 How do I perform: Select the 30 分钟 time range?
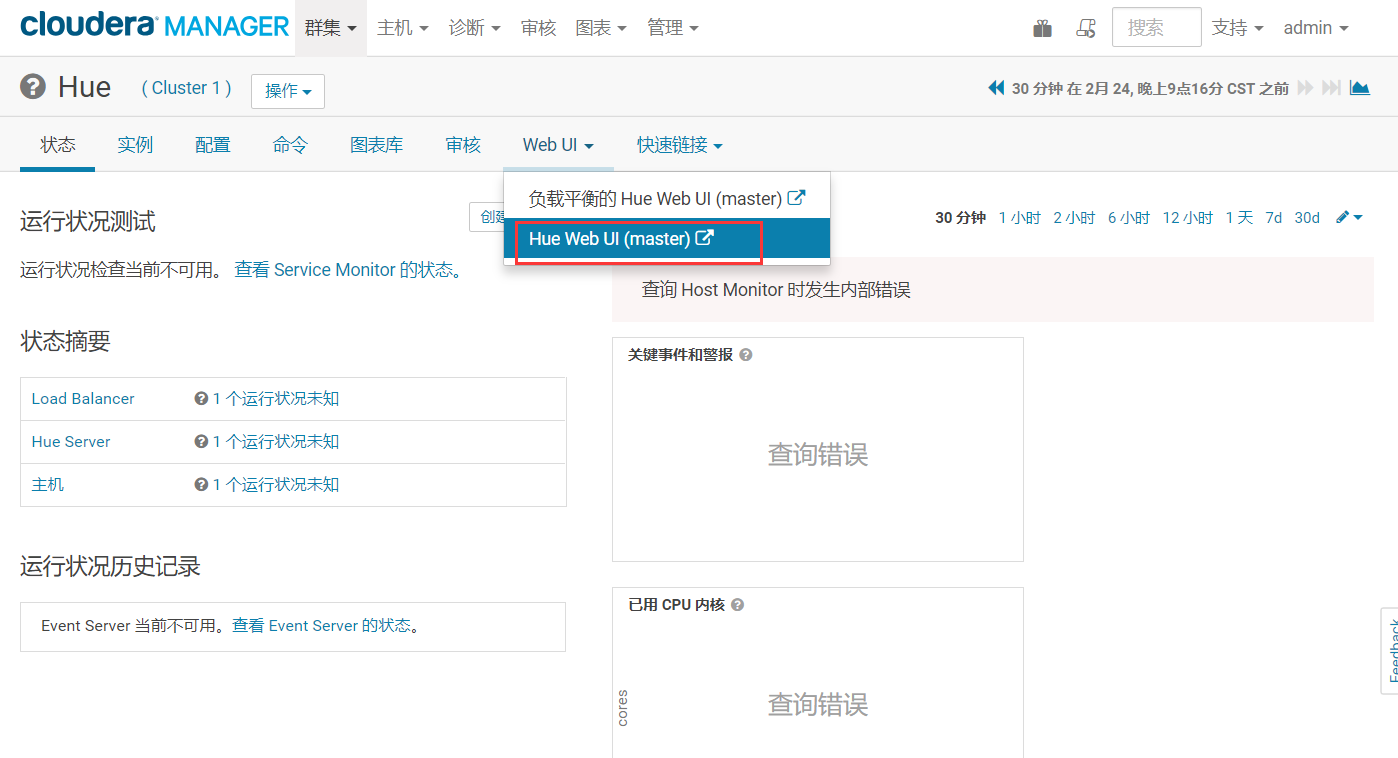point(960,217)
